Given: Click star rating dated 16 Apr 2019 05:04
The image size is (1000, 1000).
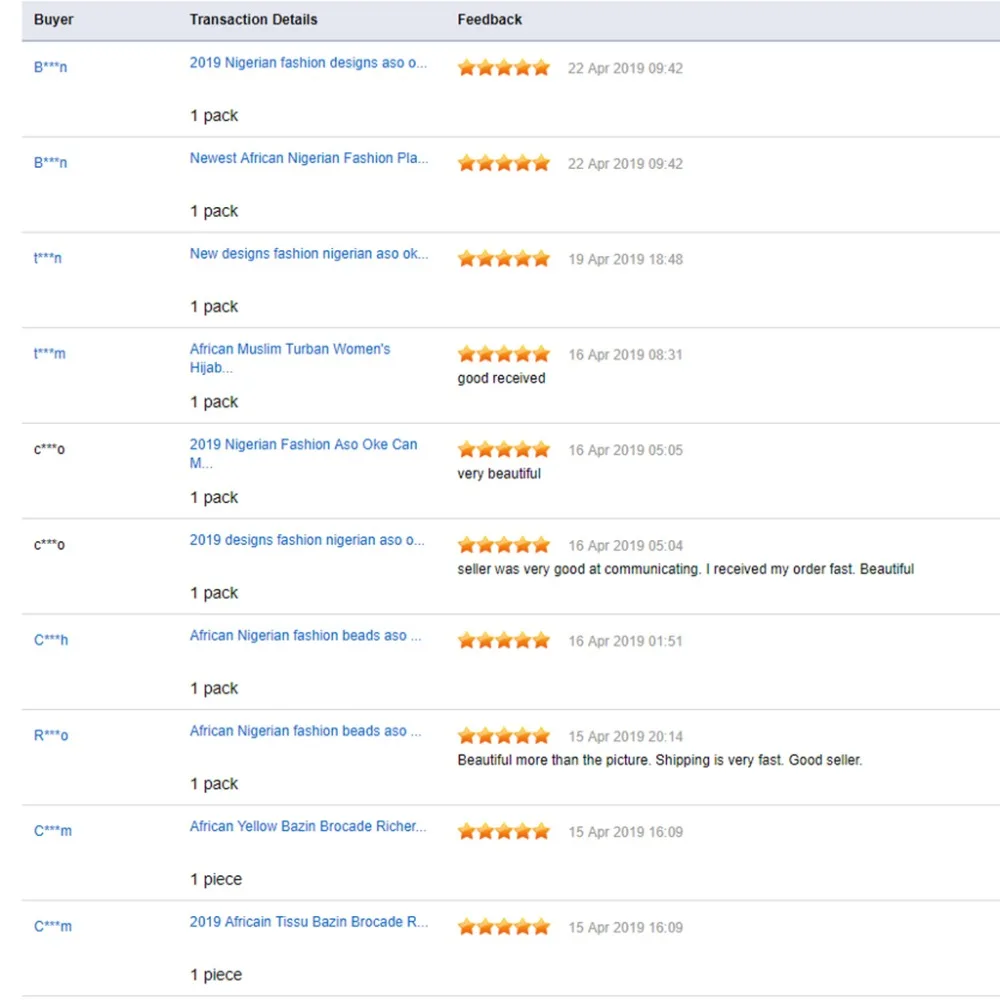Looking at the screenshot, I should [504, 545].
